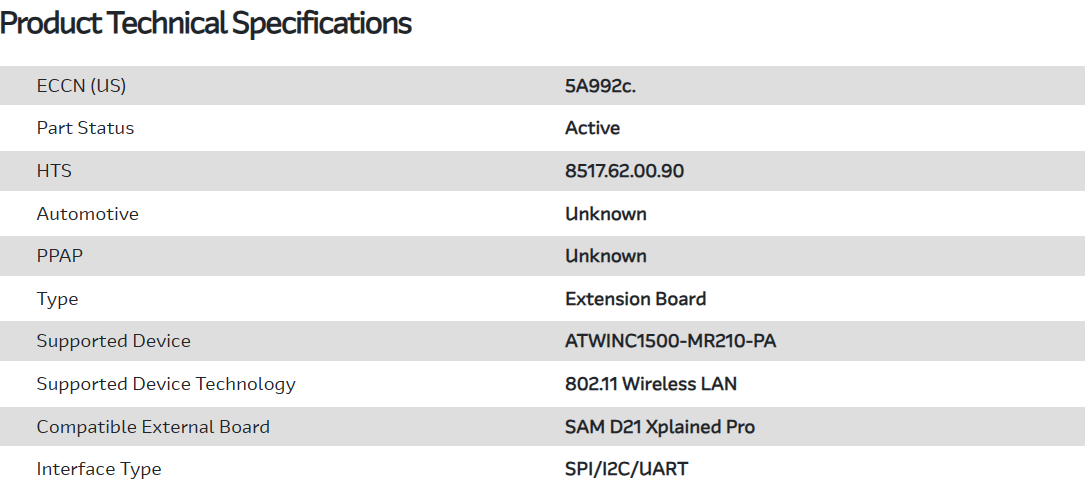
Task: Click the Supported Device Technology label
Action: click(x=166, y=384)
